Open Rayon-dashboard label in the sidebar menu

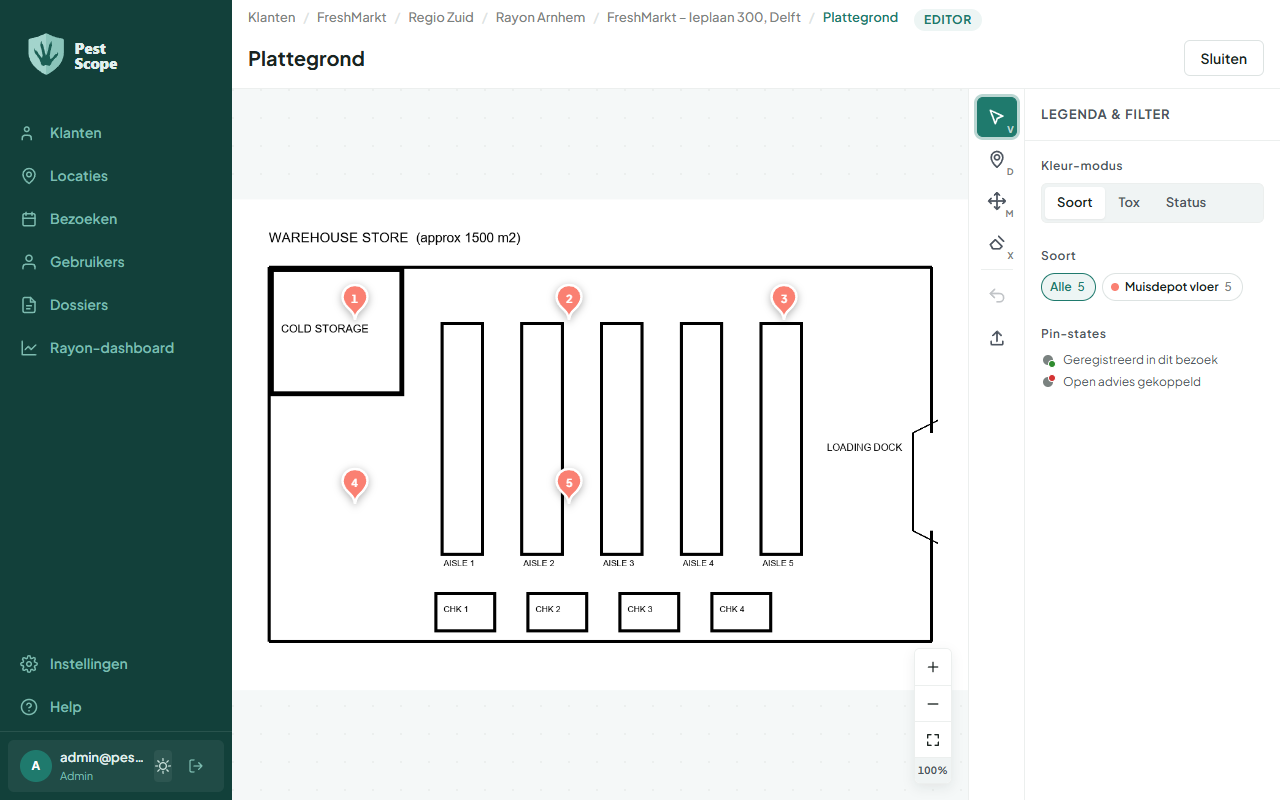112,348
